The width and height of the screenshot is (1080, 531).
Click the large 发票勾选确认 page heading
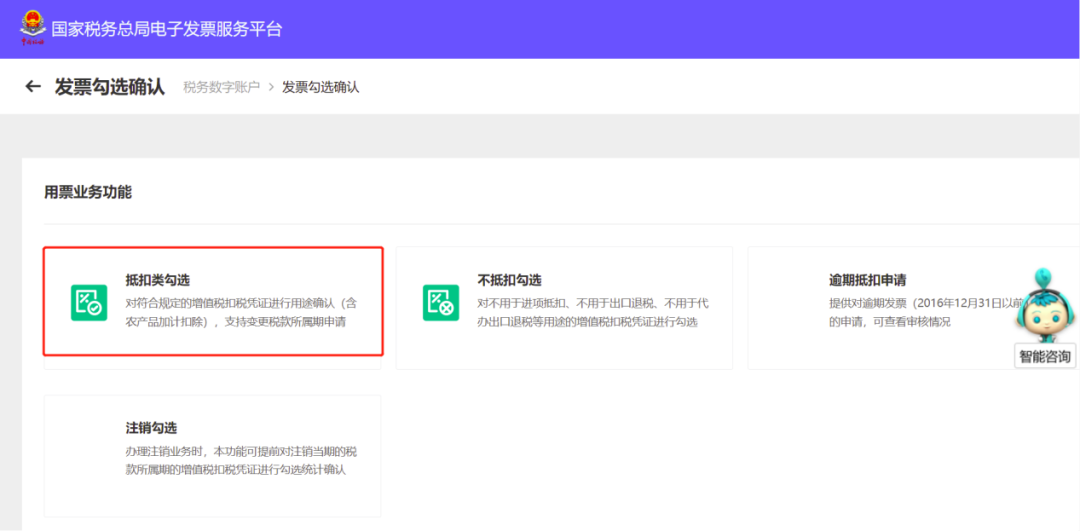(109, 87)
